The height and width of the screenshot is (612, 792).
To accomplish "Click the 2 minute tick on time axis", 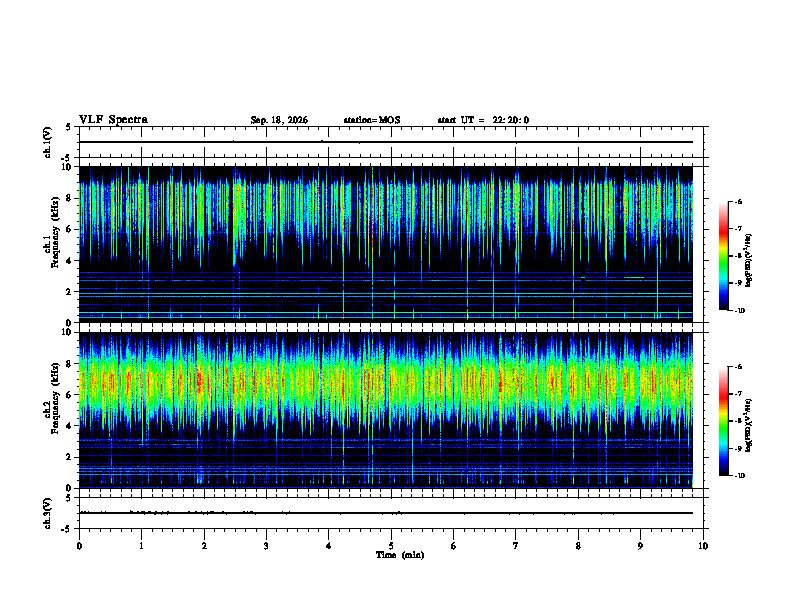I will point(204,546).
